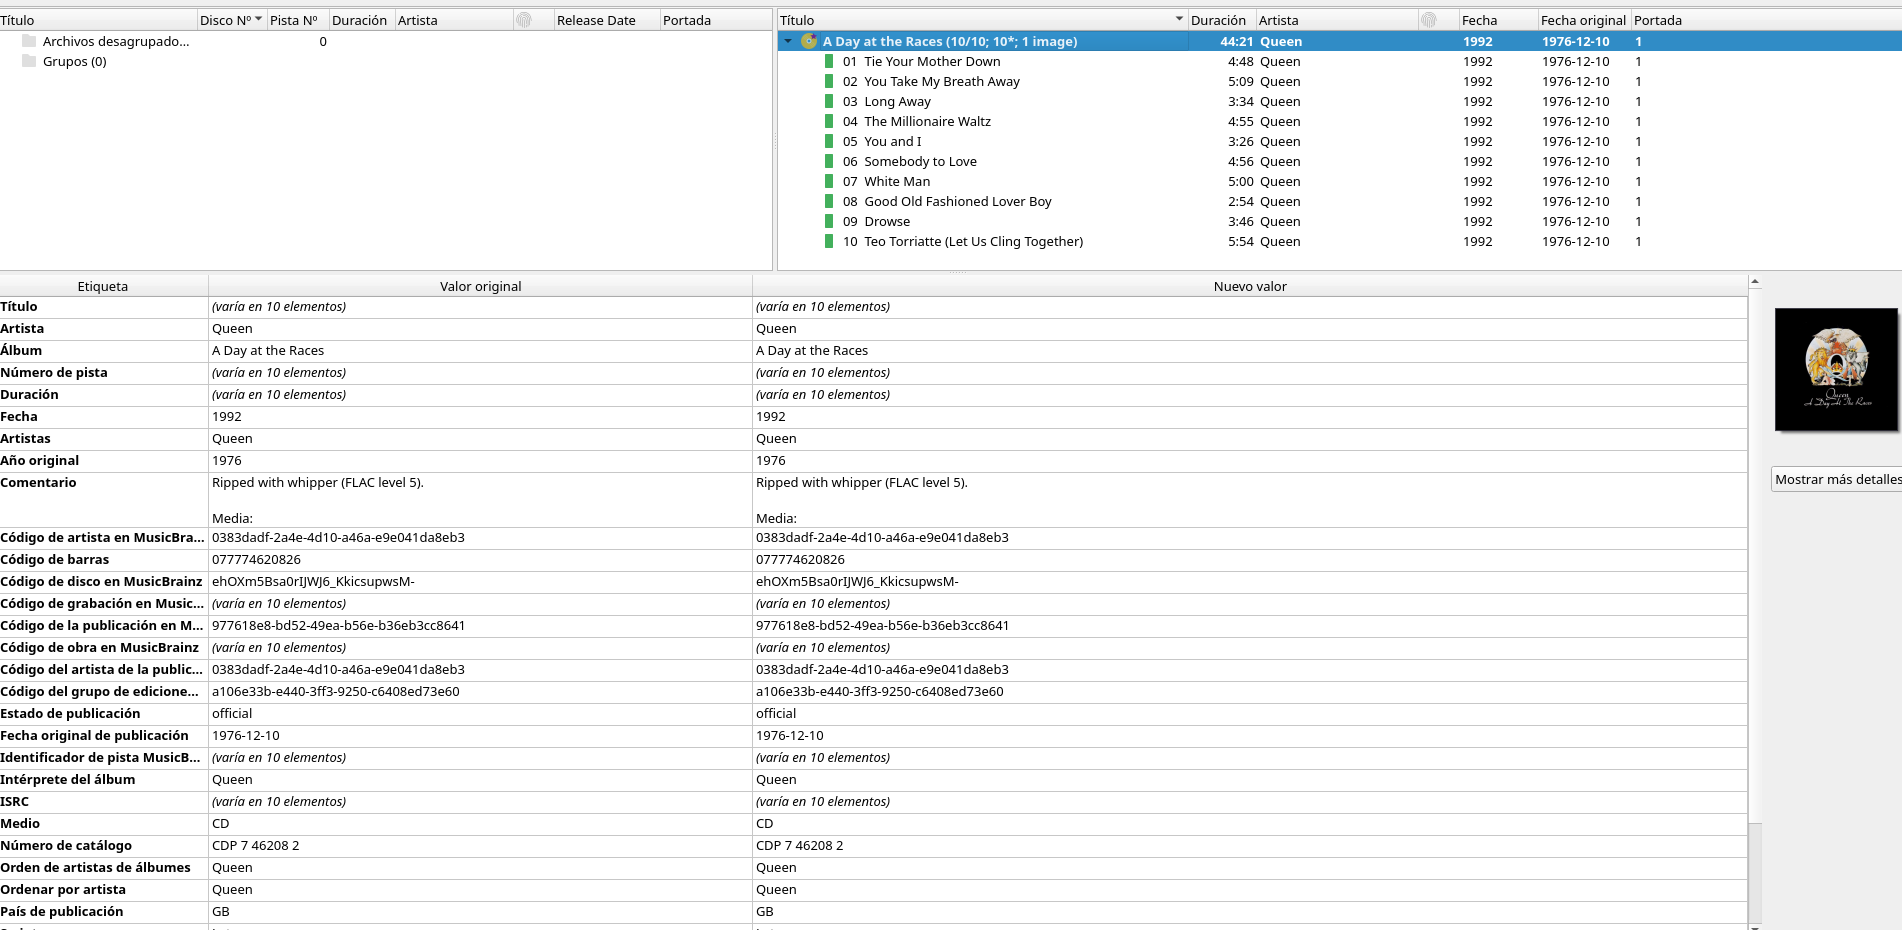
Task: Click new value of Número de catálogo CDP 7 46208 2
Action: pos(1250,845)
